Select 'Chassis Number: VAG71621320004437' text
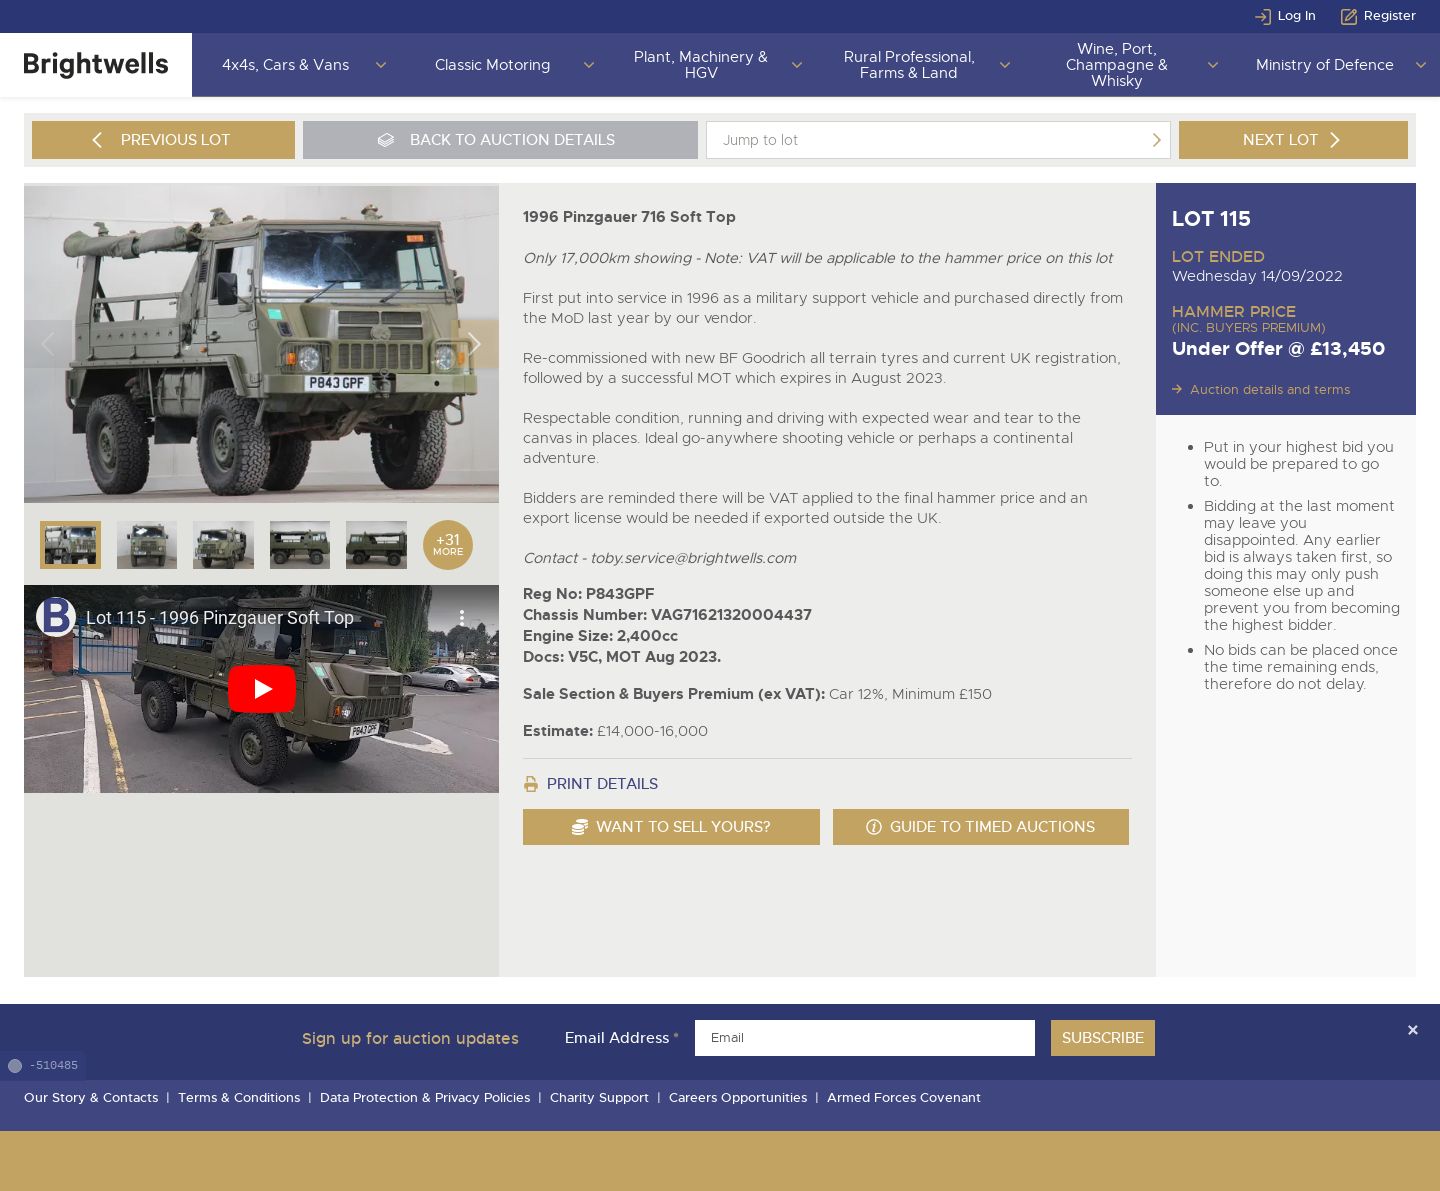 667,615
